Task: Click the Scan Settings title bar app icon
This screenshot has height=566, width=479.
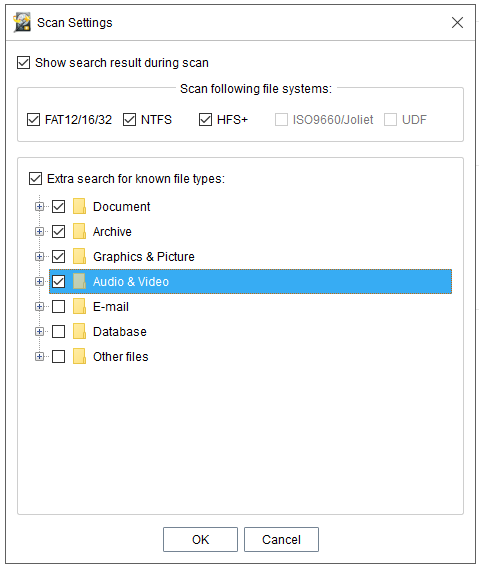Action: [22, 22]
